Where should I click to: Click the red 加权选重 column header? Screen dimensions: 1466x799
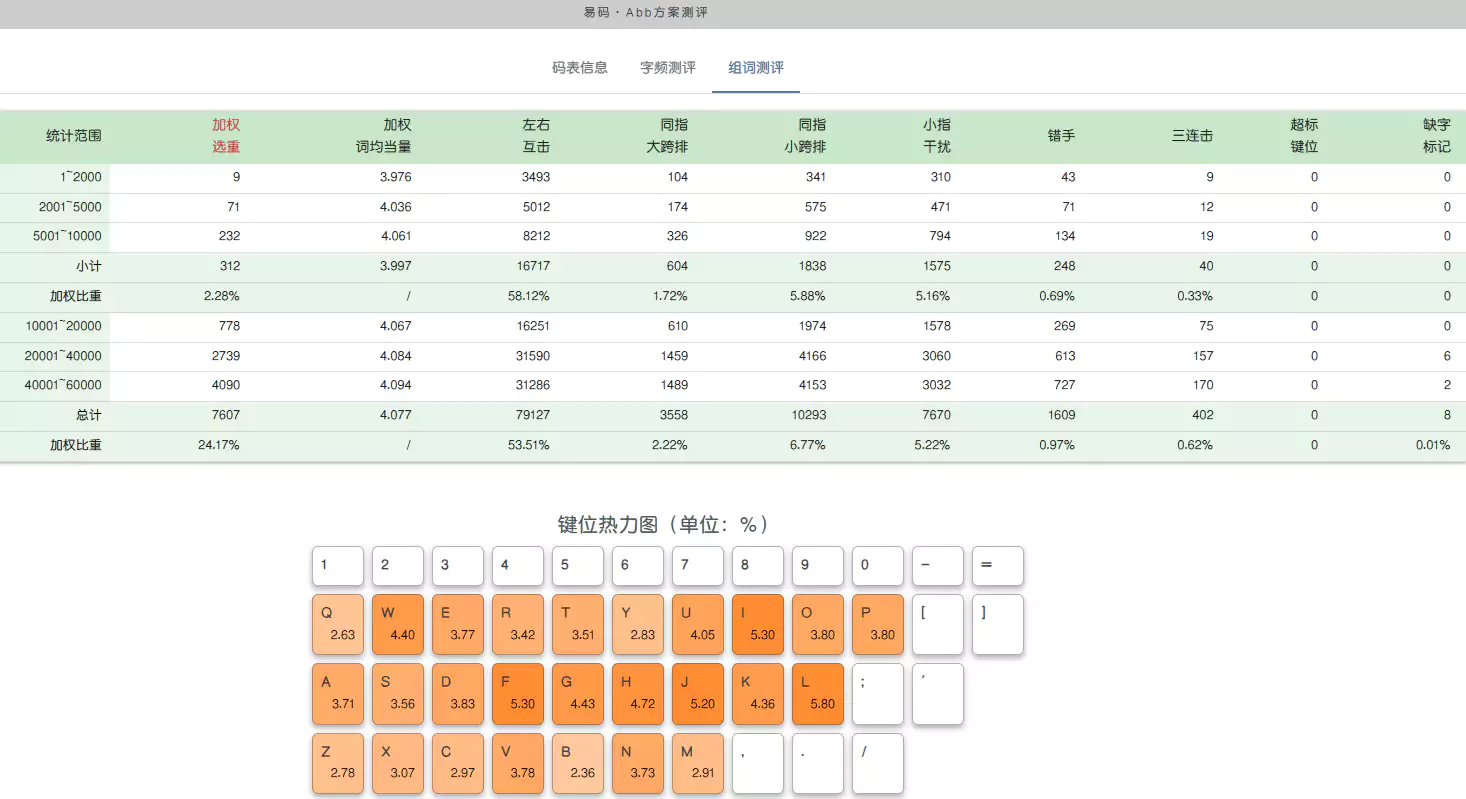[226, 136]
